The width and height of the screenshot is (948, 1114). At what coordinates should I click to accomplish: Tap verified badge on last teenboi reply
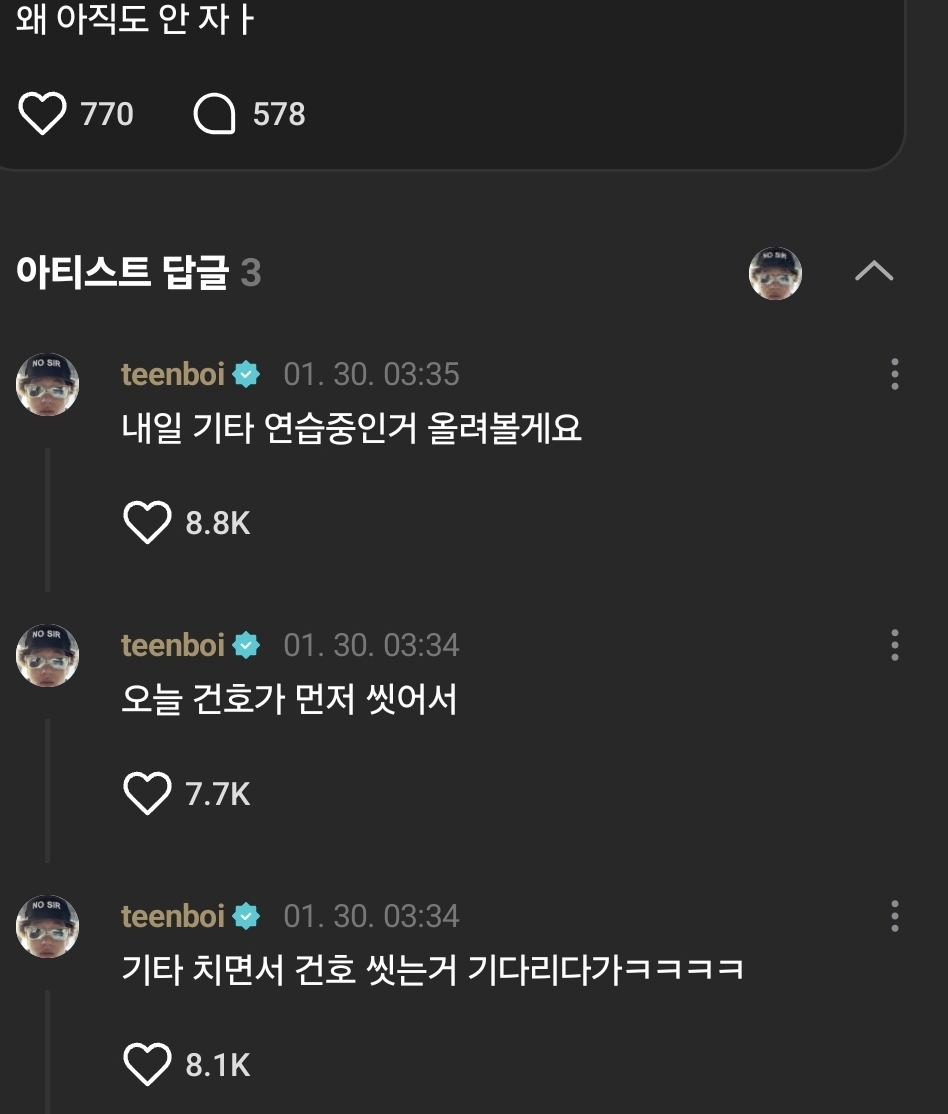[247, 916]
